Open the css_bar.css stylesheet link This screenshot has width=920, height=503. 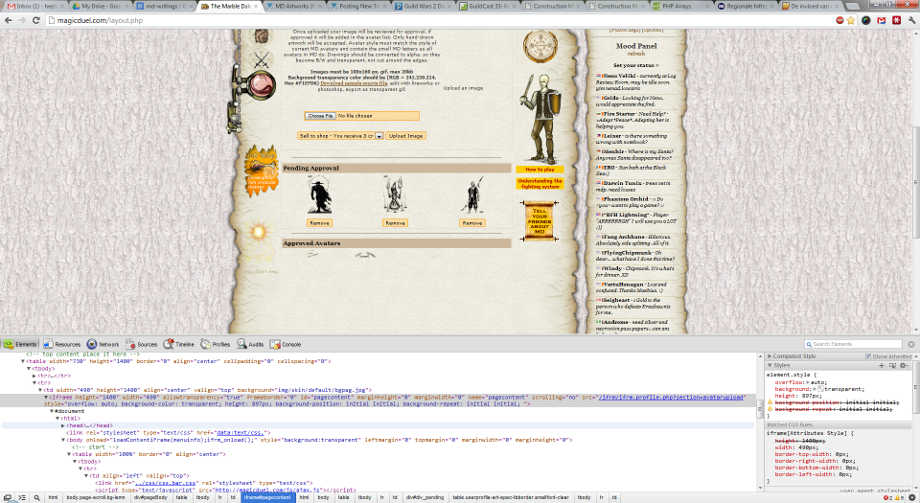coord(166,482)
